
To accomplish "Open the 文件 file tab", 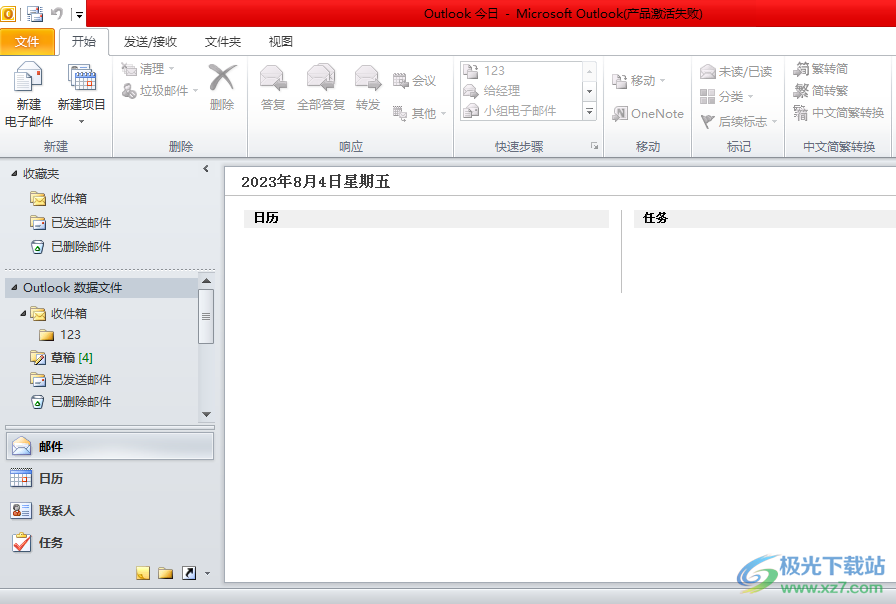I will click(27, 42).
